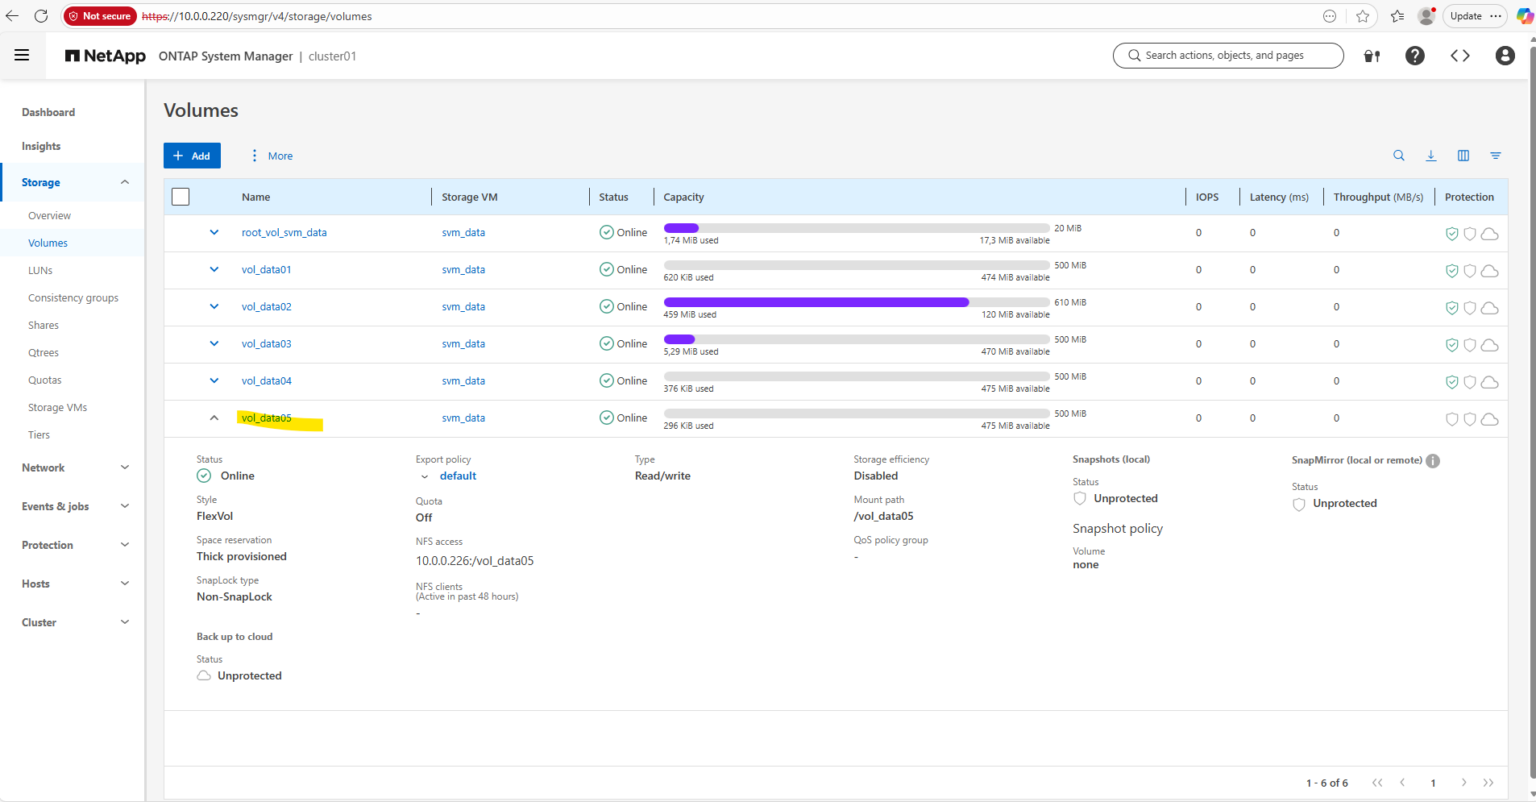Click the Add button to create a volume
1536x802 pixels.
192,155
